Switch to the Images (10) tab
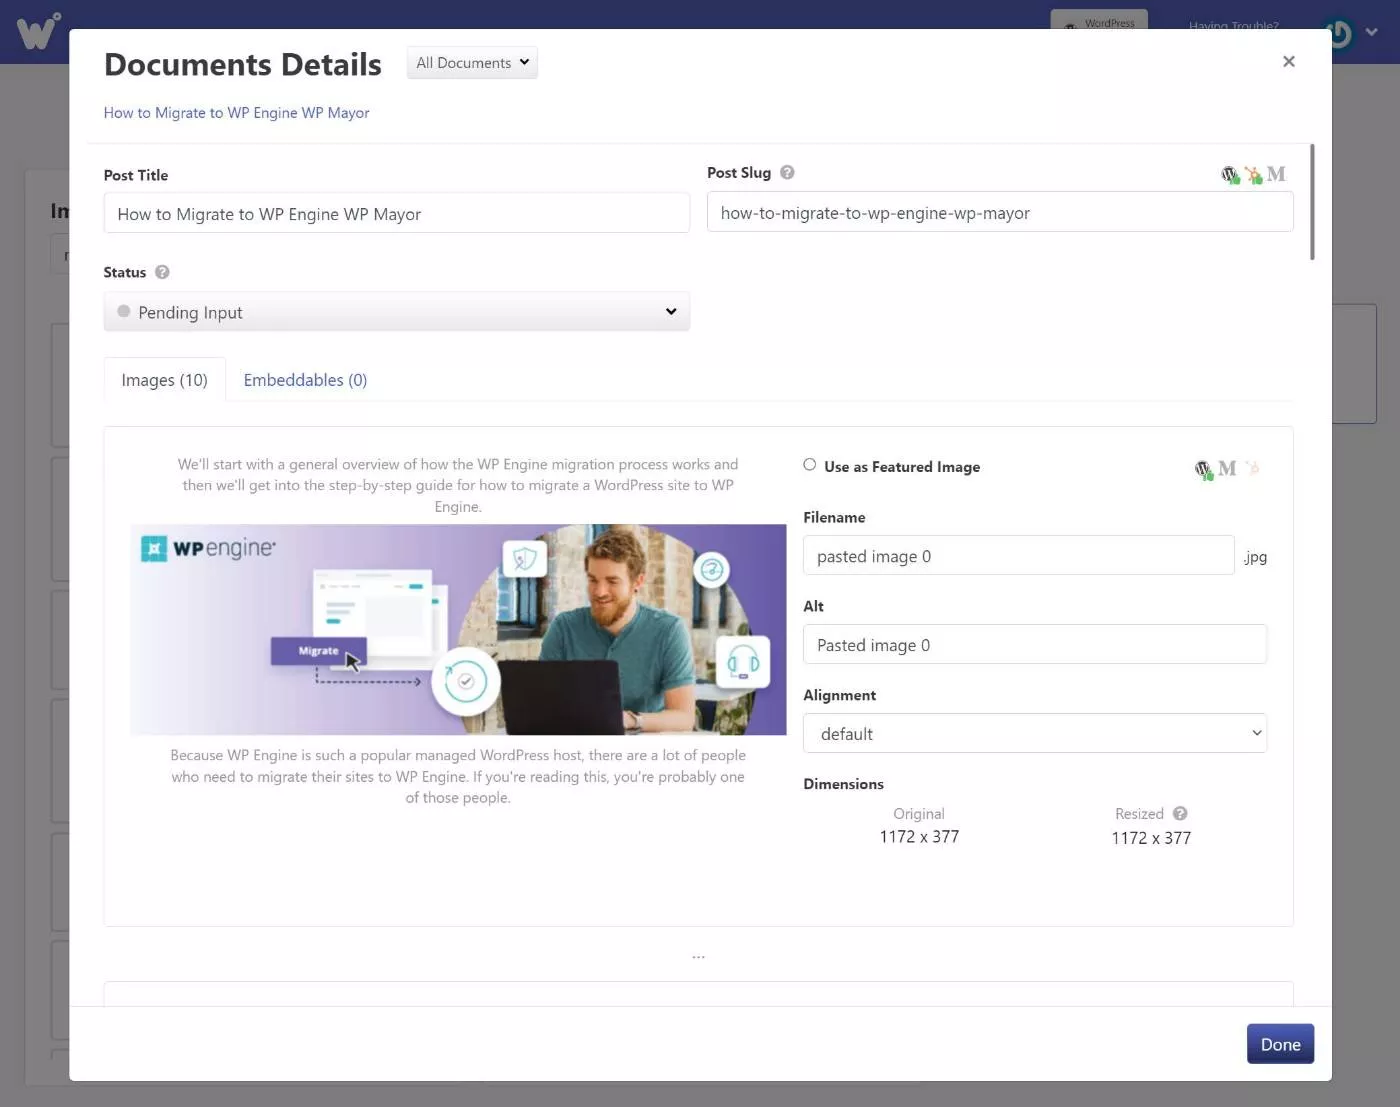Image resolution: width=1400 pixels, height=1107 pixels. click(165, 380)
